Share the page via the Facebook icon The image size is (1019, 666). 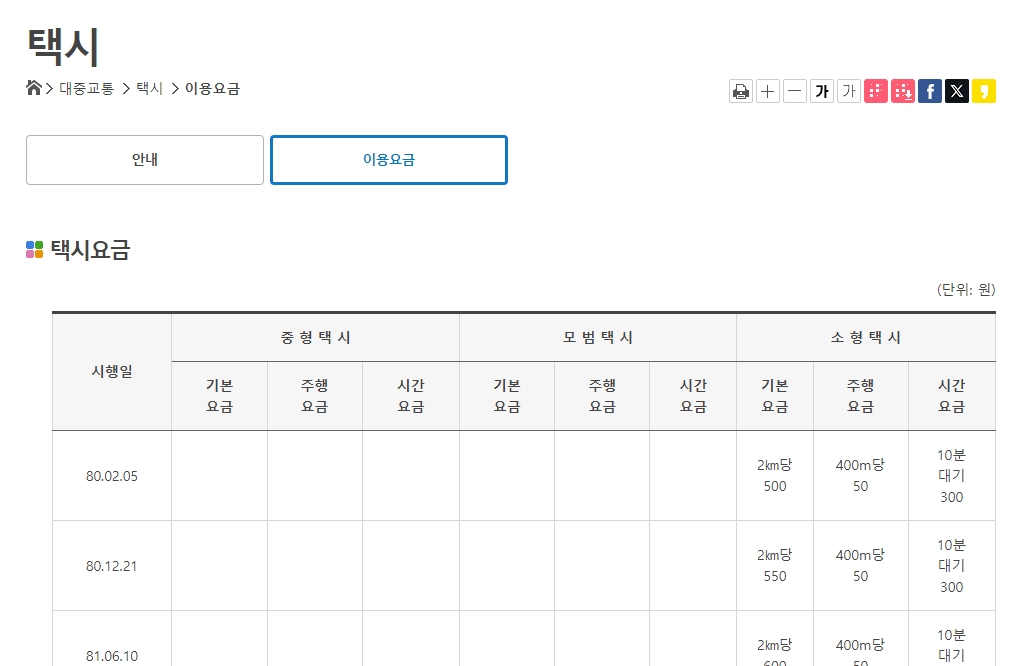(x=929, y=90)
